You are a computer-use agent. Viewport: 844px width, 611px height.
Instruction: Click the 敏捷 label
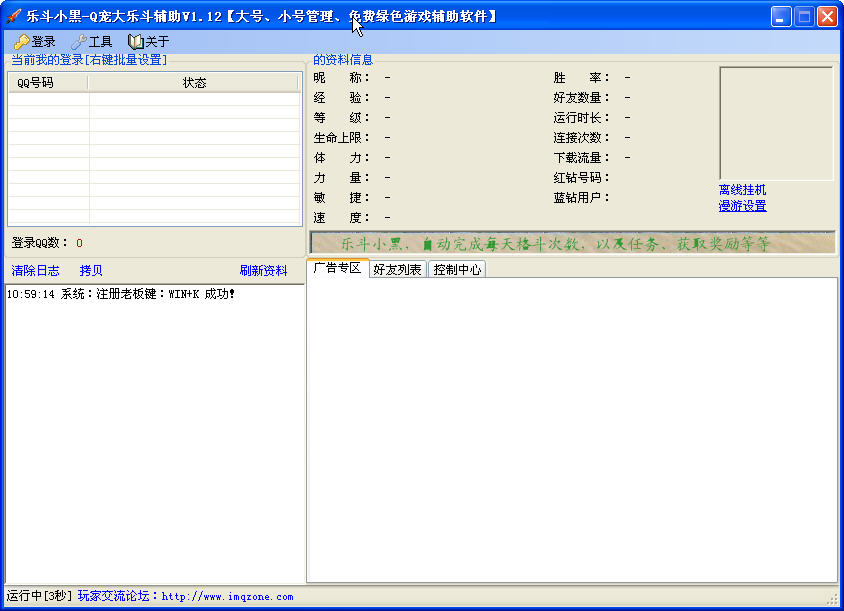pyautogui.click(x=342, y=198)
